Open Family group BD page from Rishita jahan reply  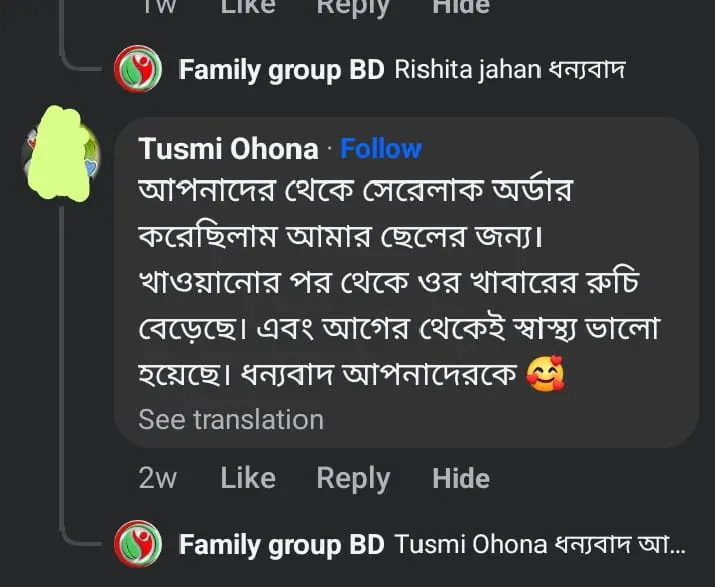[x=281, y=71]
